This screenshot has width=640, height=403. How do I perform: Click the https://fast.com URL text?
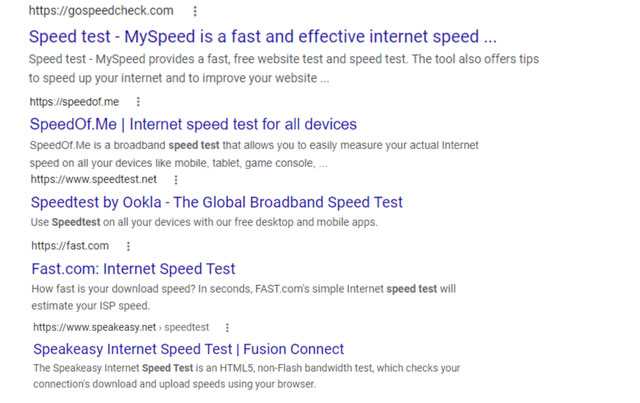[x=70, y=246]
